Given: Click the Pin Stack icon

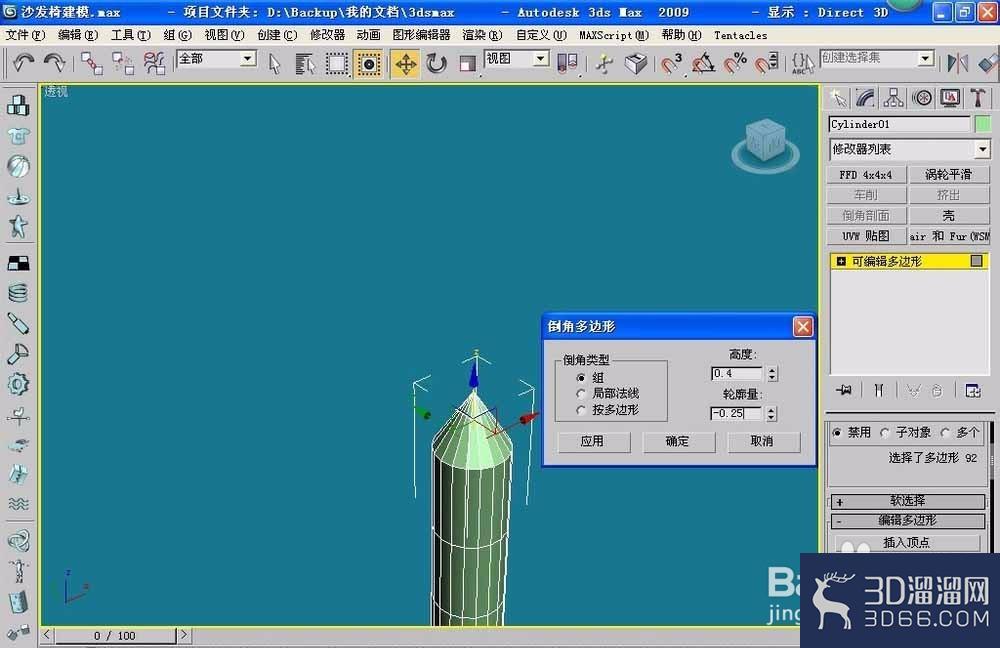Looking at the screenshot, I should coord(844,390).
